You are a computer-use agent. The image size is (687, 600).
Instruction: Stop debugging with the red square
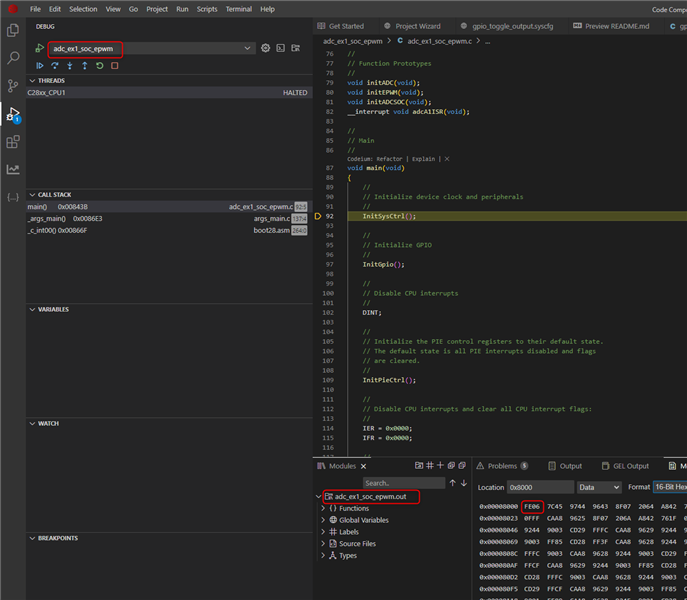point(115,66)
